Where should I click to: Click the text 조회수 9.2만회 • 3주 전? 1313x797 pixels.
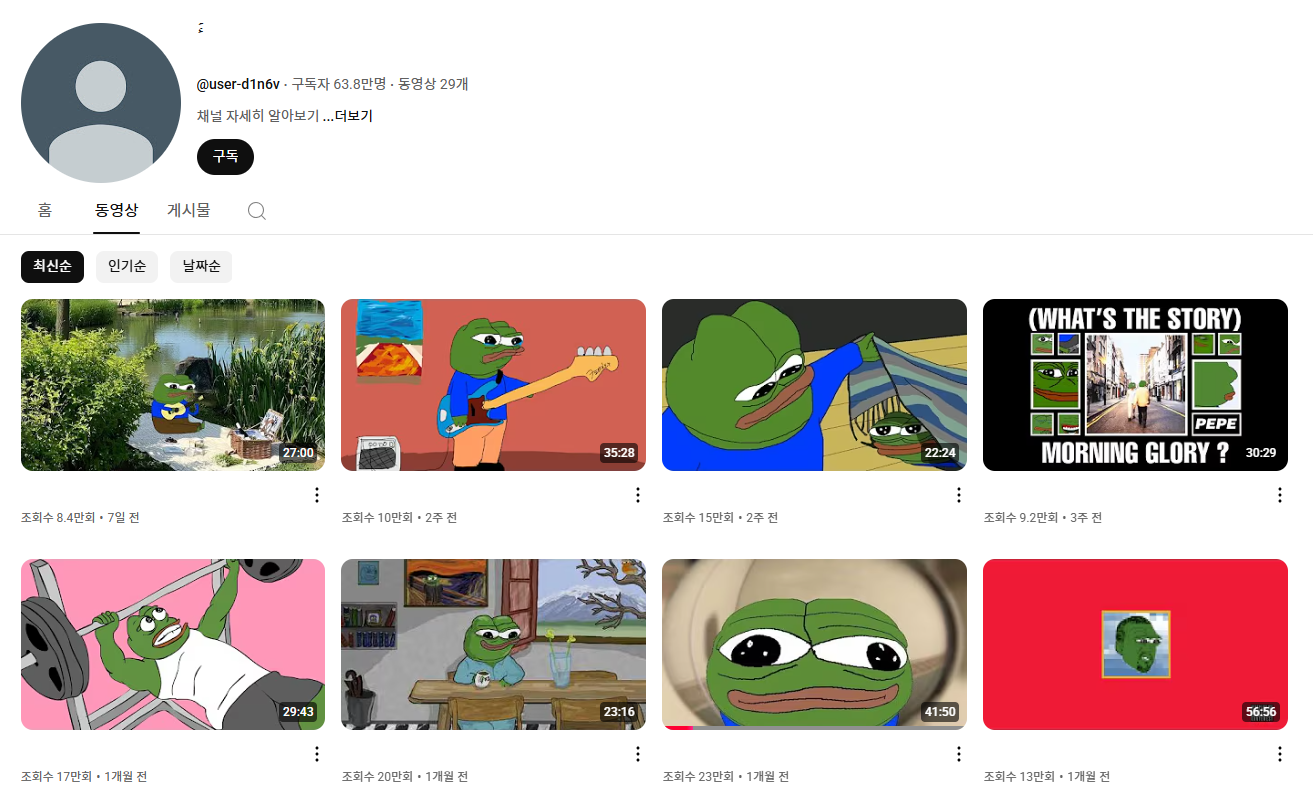click(1043, 518)
